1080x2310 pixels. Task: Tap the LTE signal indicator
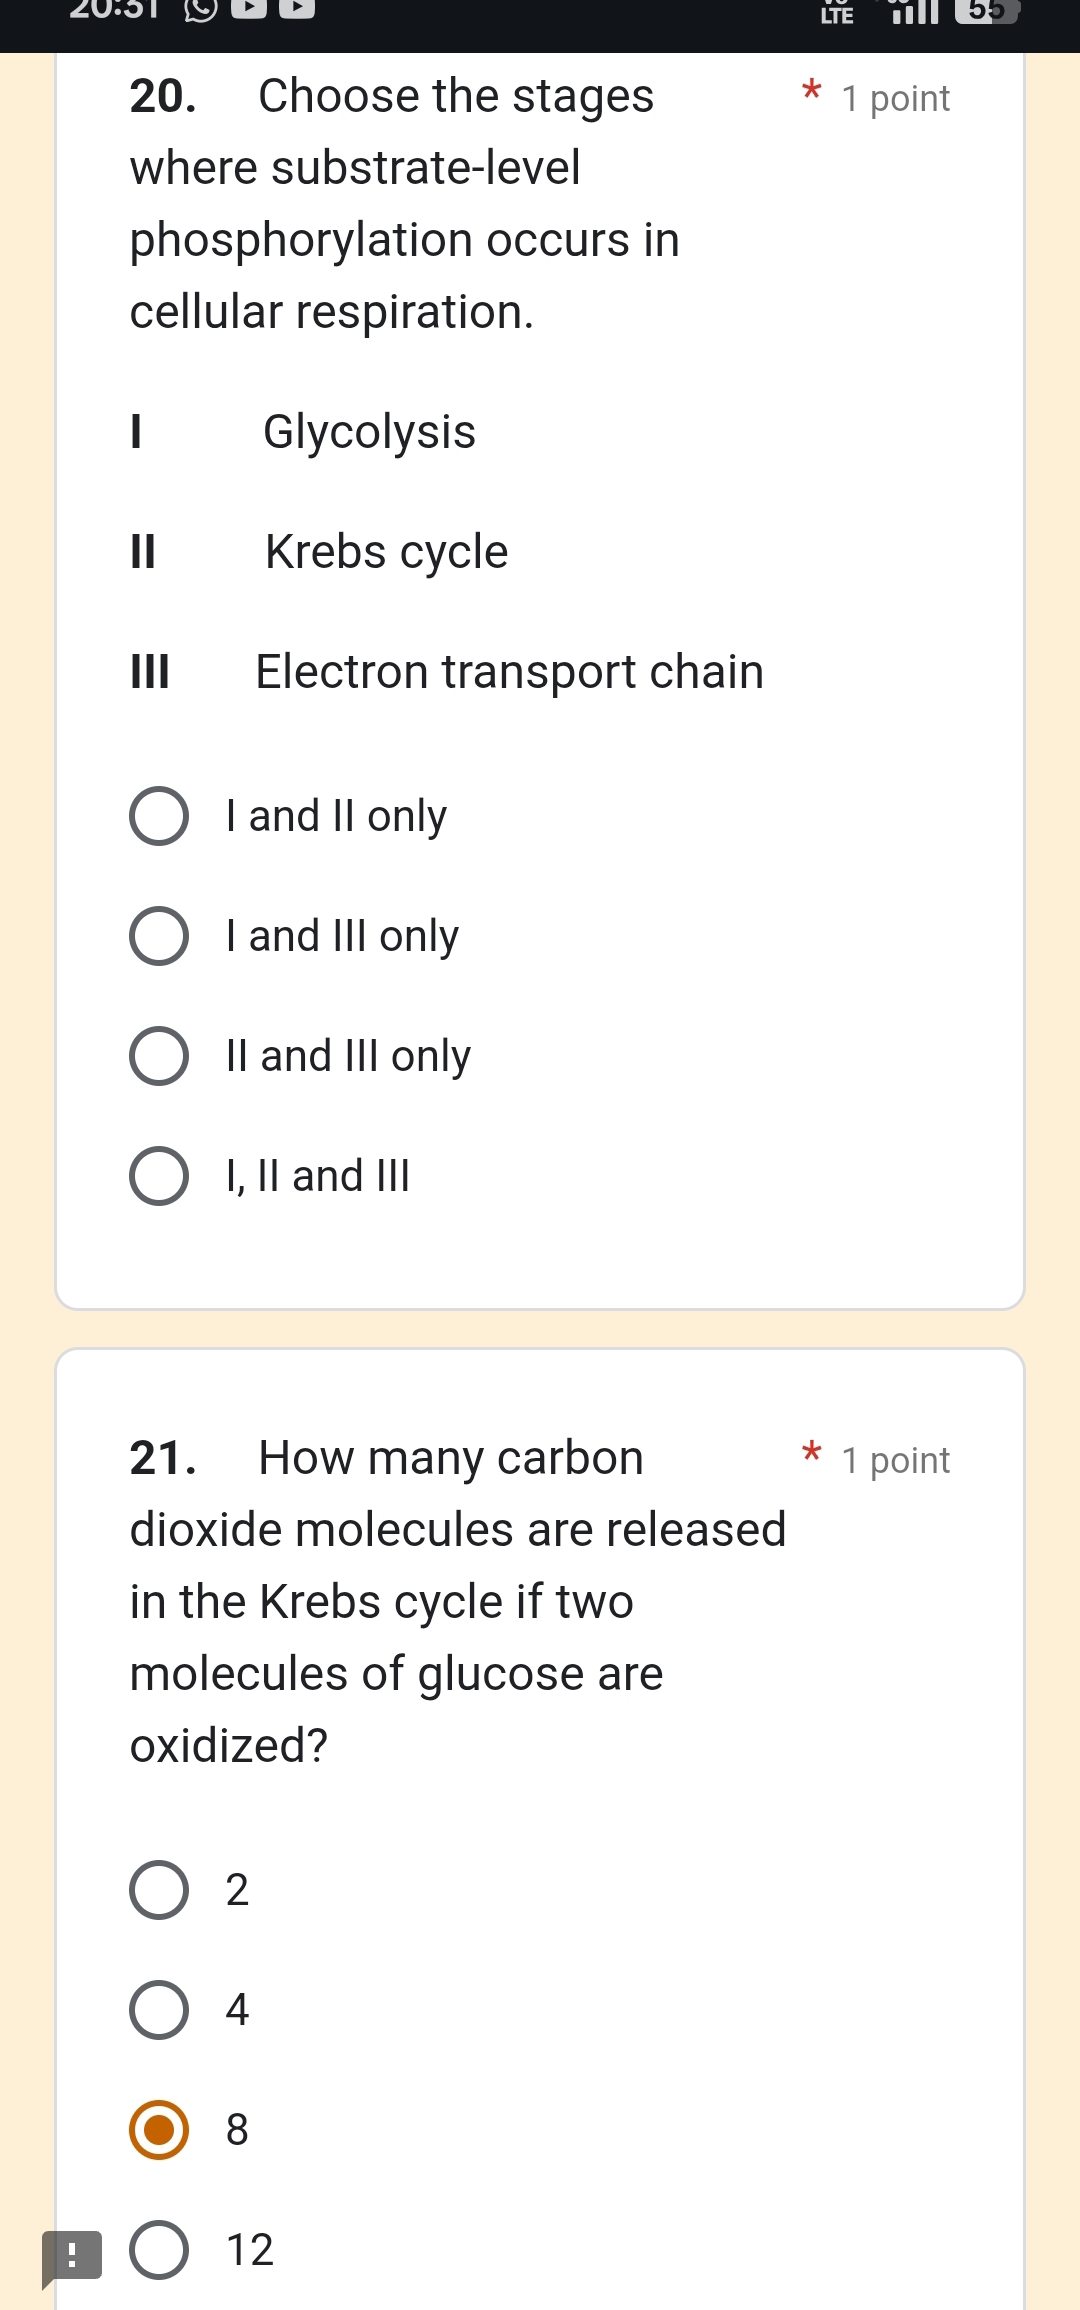click(835, 14)
